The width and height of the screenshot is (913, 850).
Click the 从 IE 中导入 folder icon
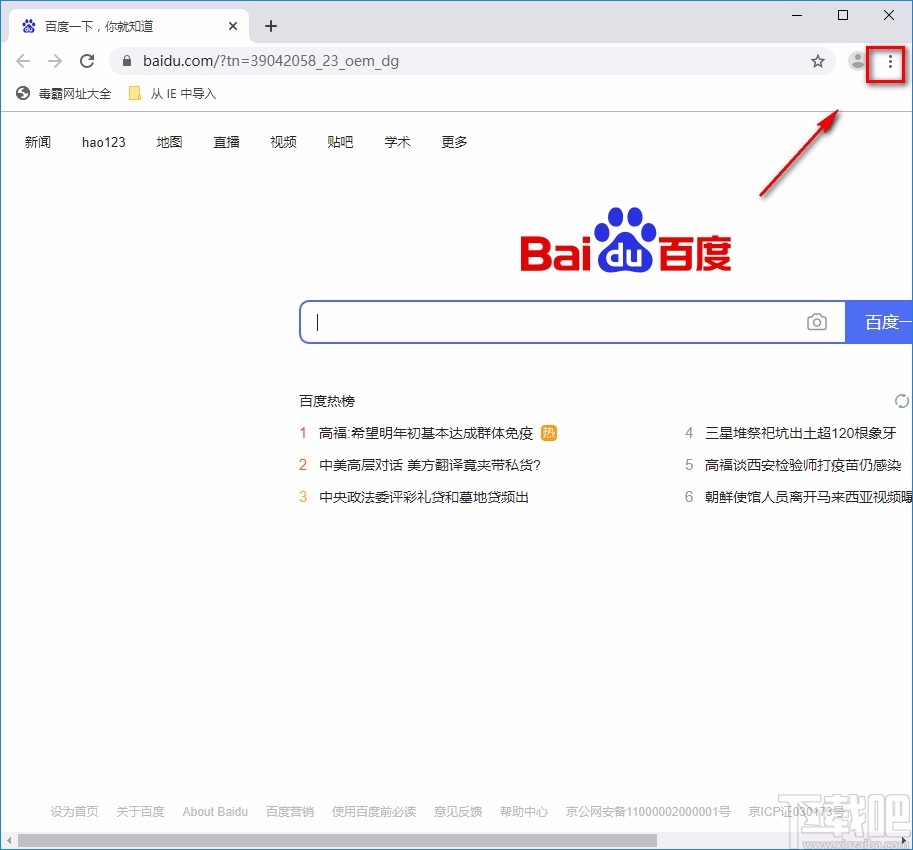(135, 93)
